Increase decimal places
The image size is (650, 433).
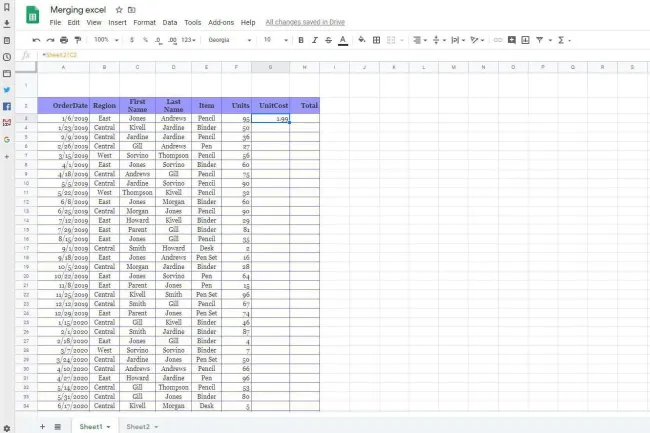point(172,40)
